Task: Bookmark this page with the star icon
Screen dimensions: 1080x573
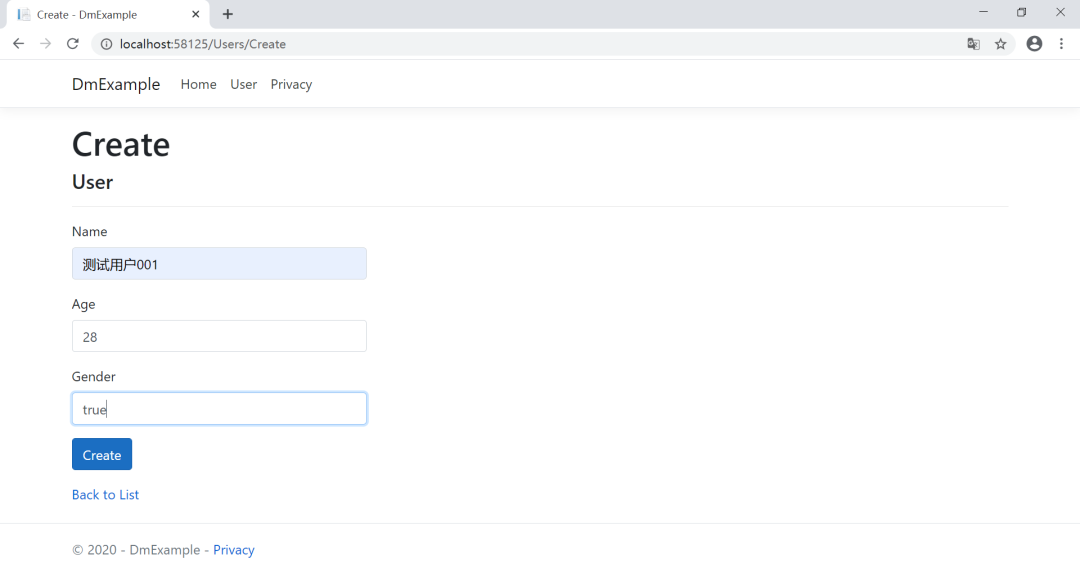Action: (1001, 44)
